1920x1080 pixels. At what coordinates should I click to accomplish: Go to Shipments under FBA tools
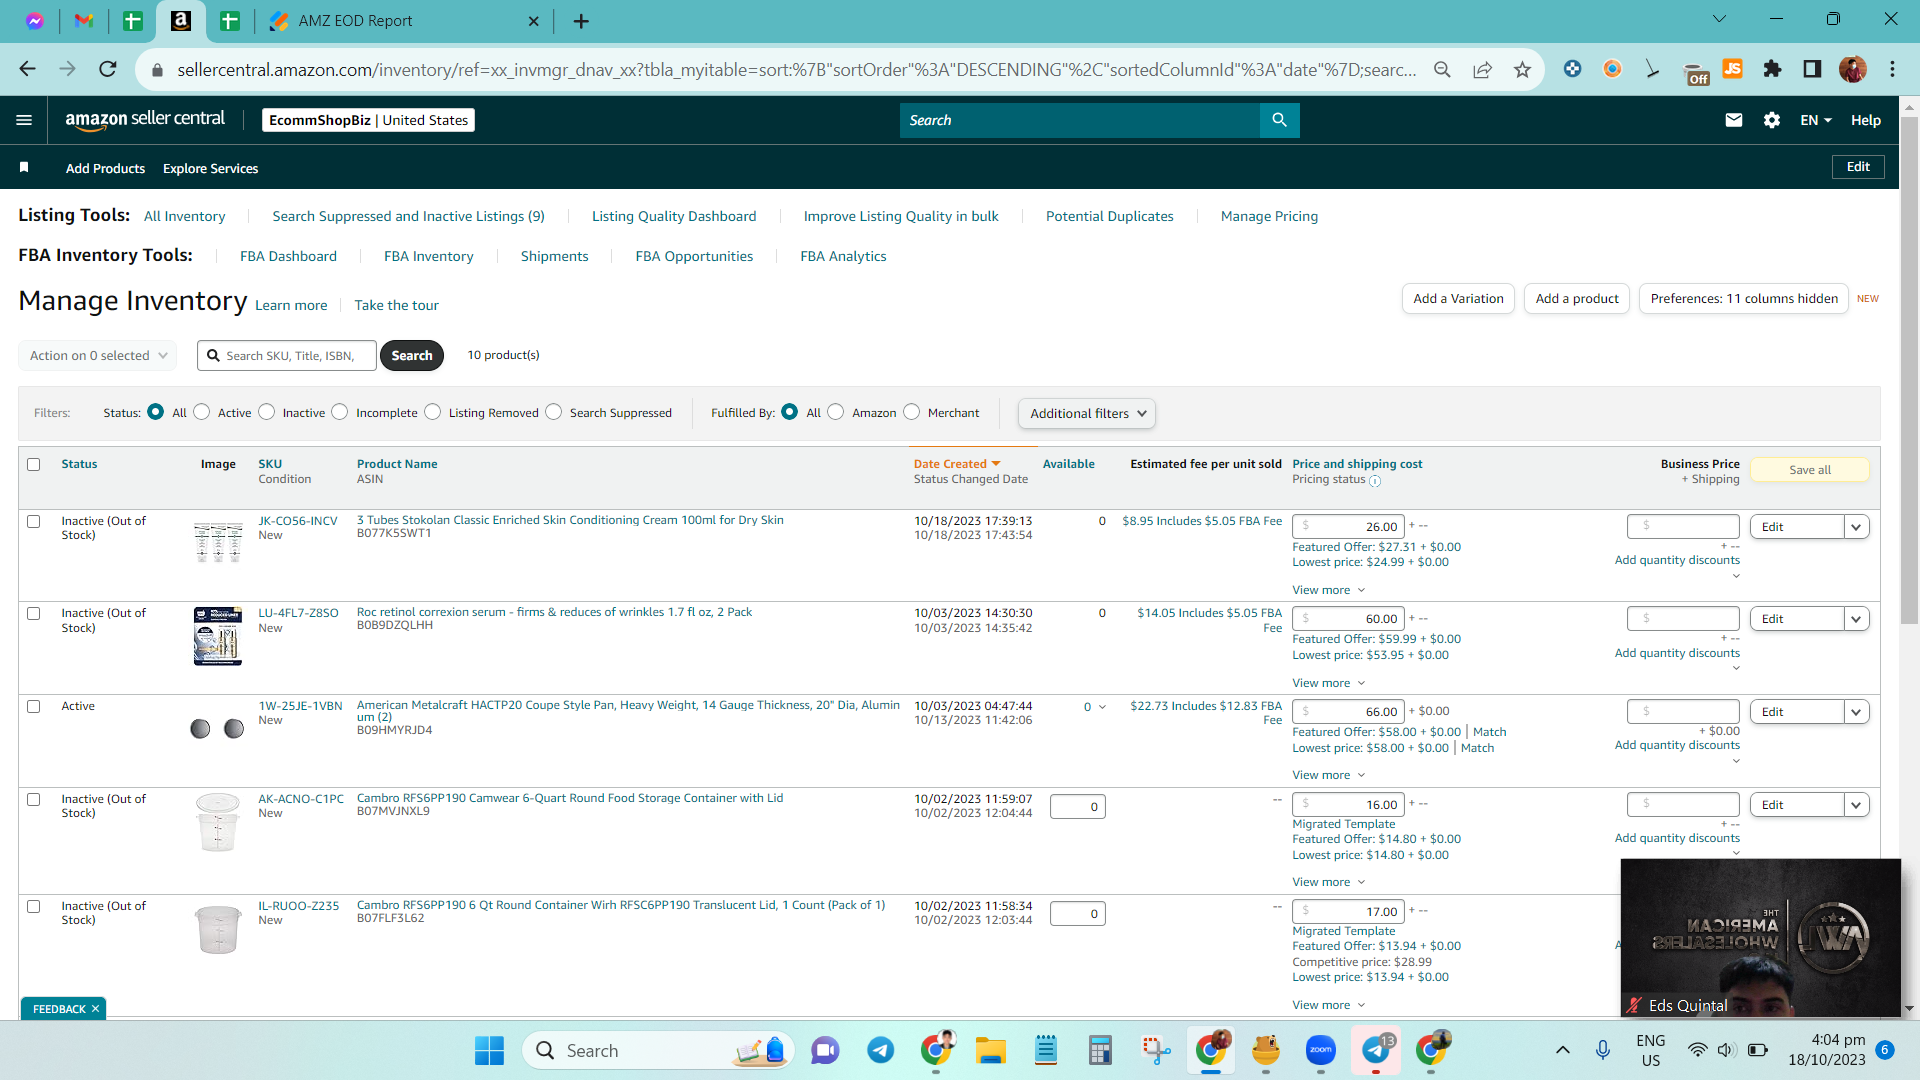[554, 256]
